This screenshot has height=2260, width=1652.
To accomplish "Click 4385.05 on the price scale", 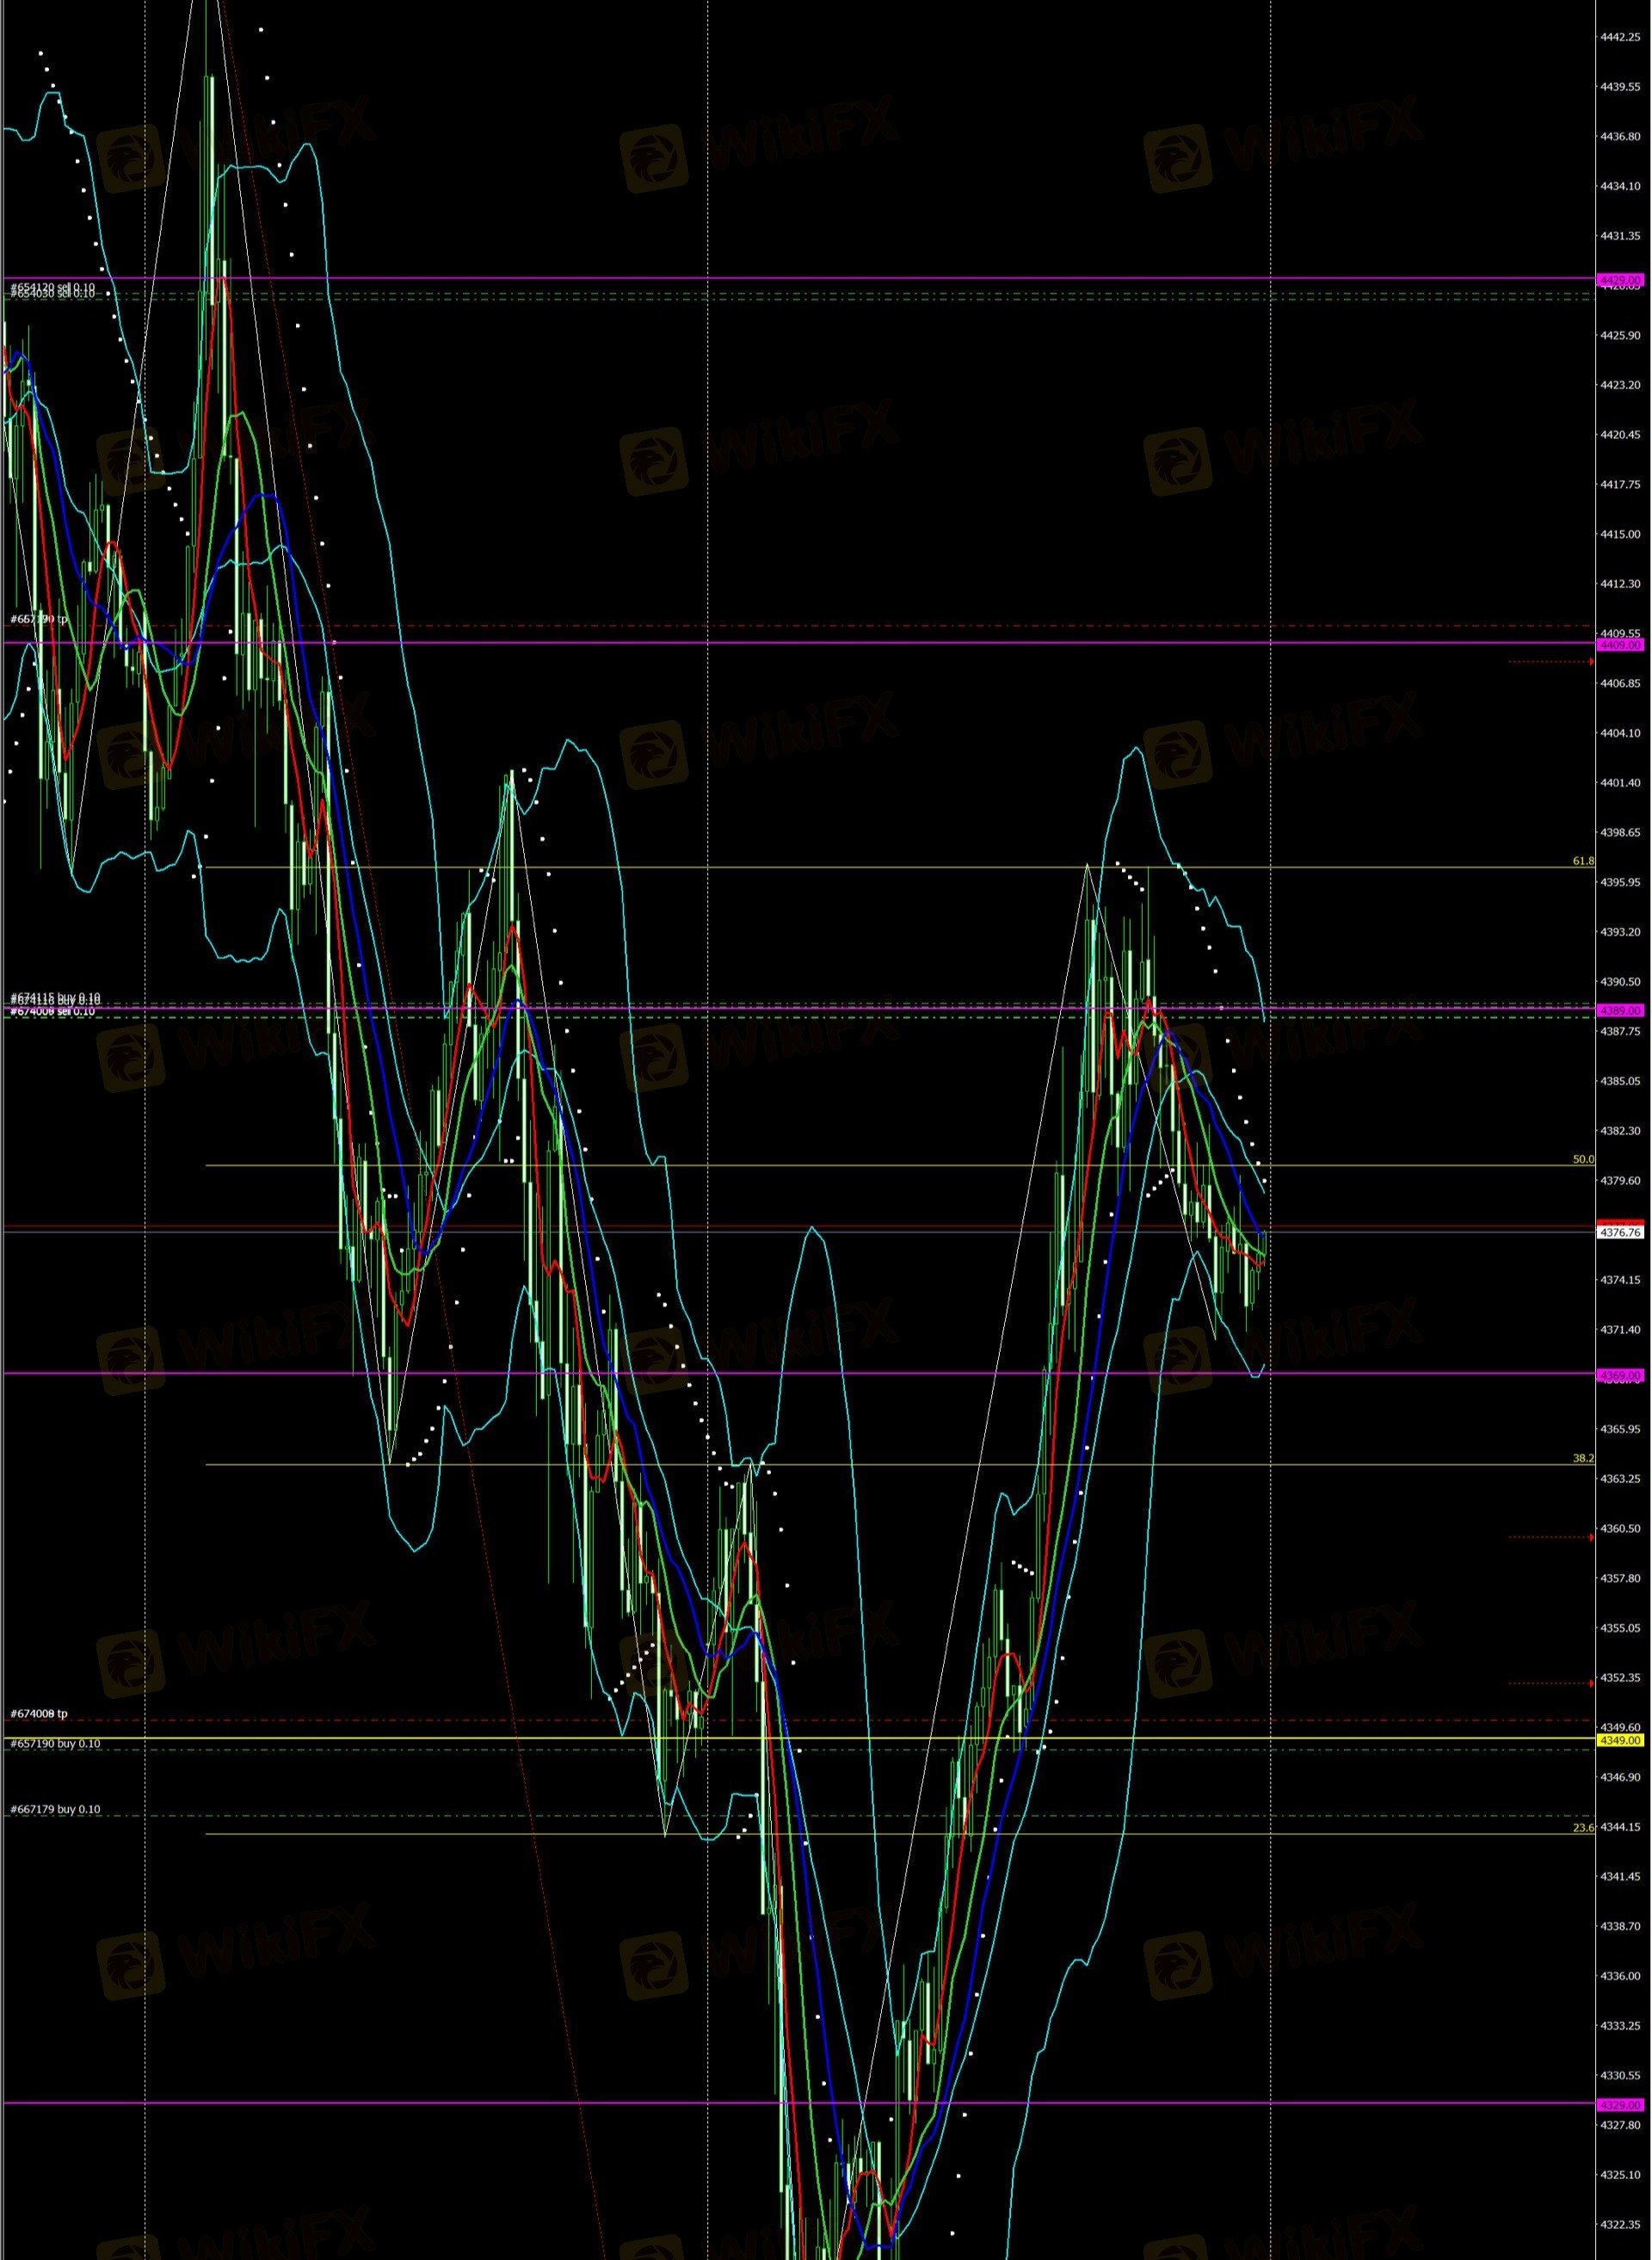I will 1620,1081.
